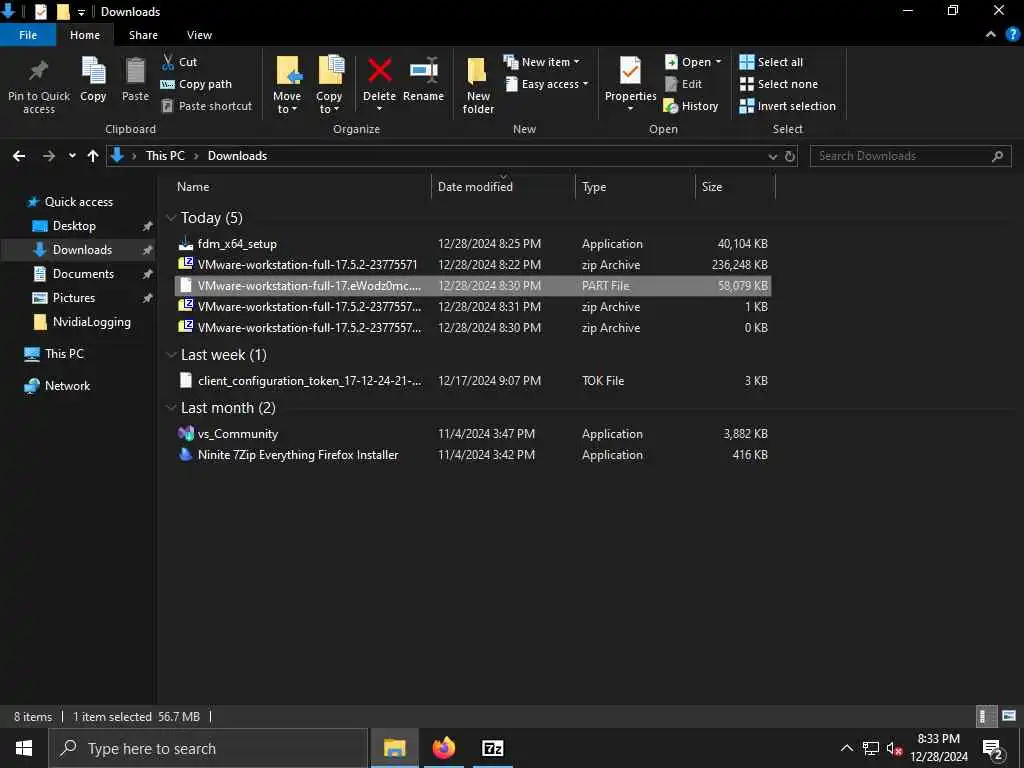Open the Move to dropdown
1024x768 pixels.
pos(287,103)
